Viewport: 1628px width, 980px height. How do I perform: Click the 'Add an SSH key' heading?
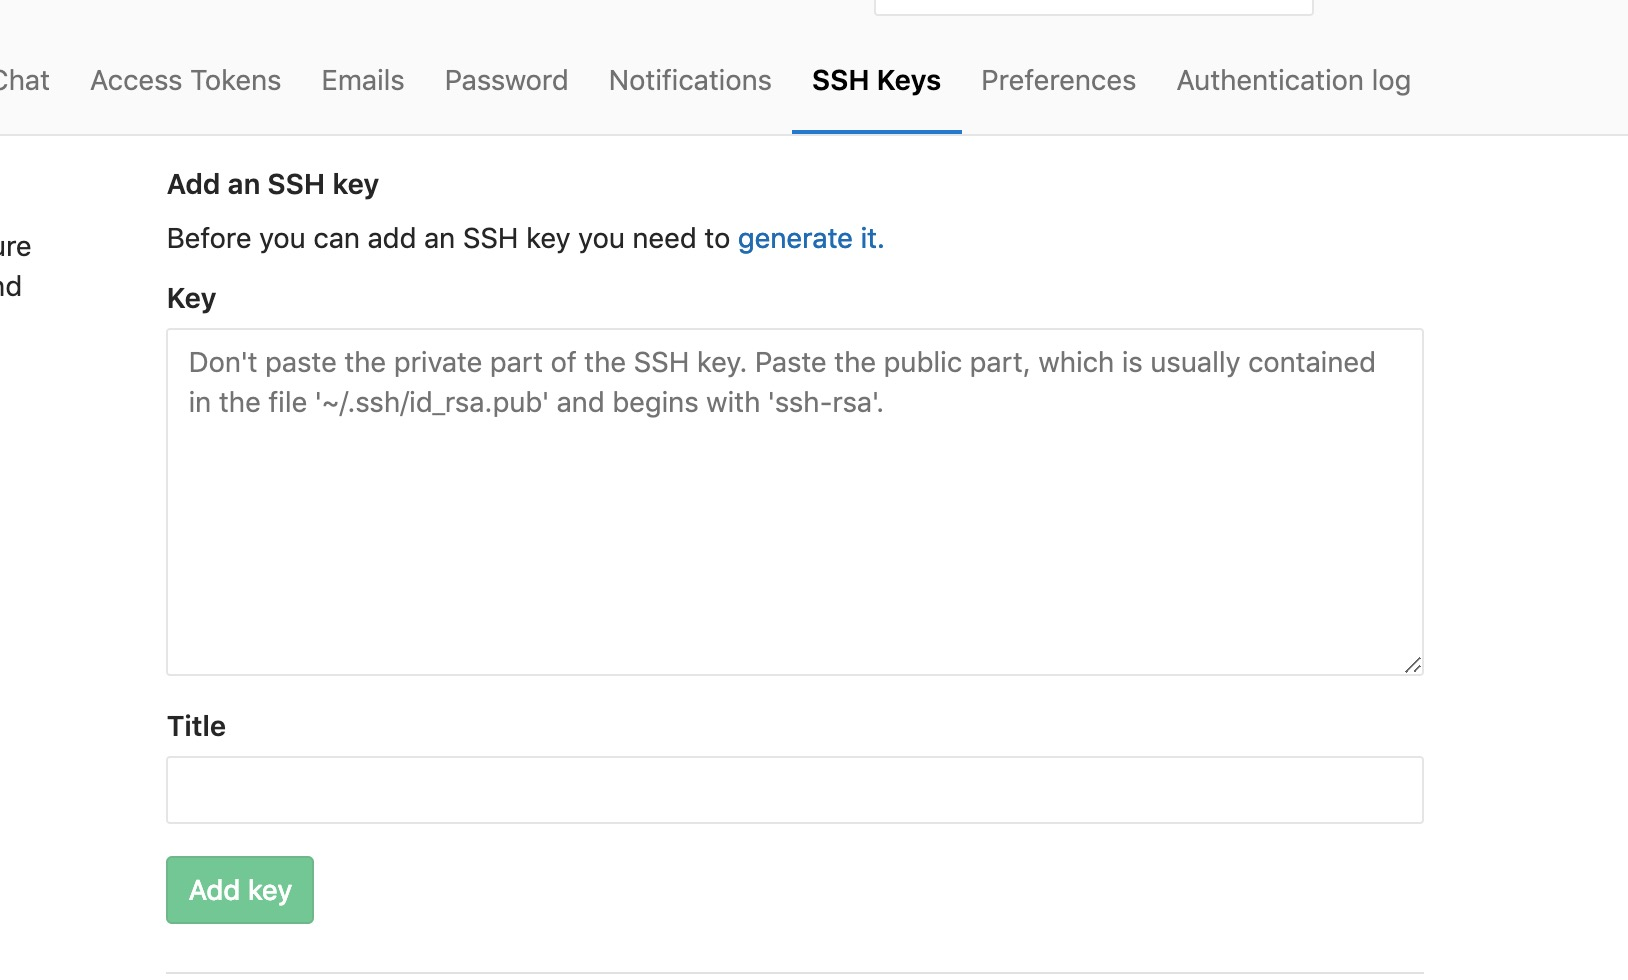pos(272,184)
